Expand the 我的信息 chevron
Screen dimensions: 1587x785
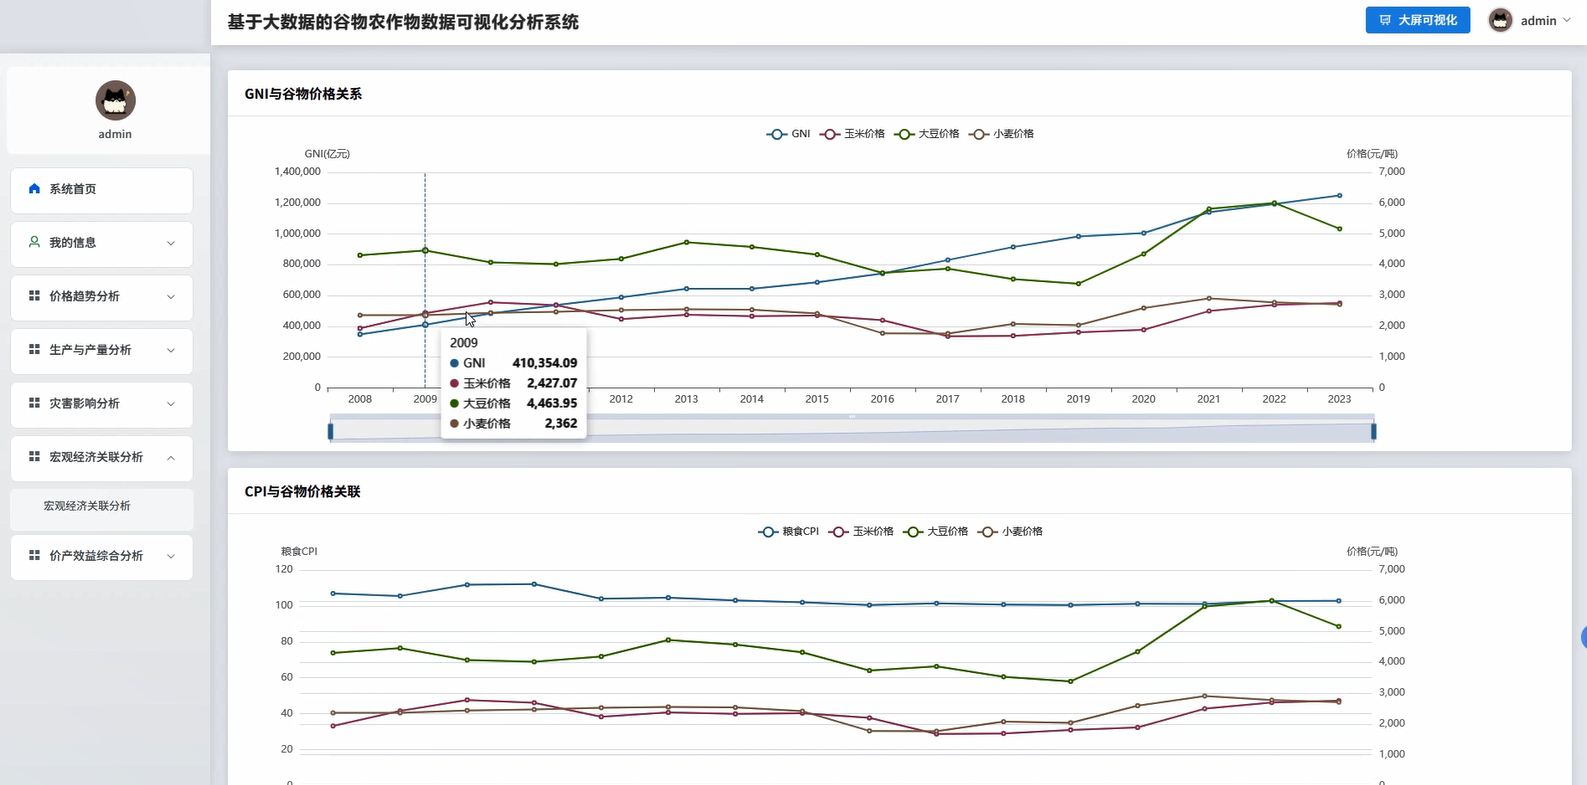(171, 243)
